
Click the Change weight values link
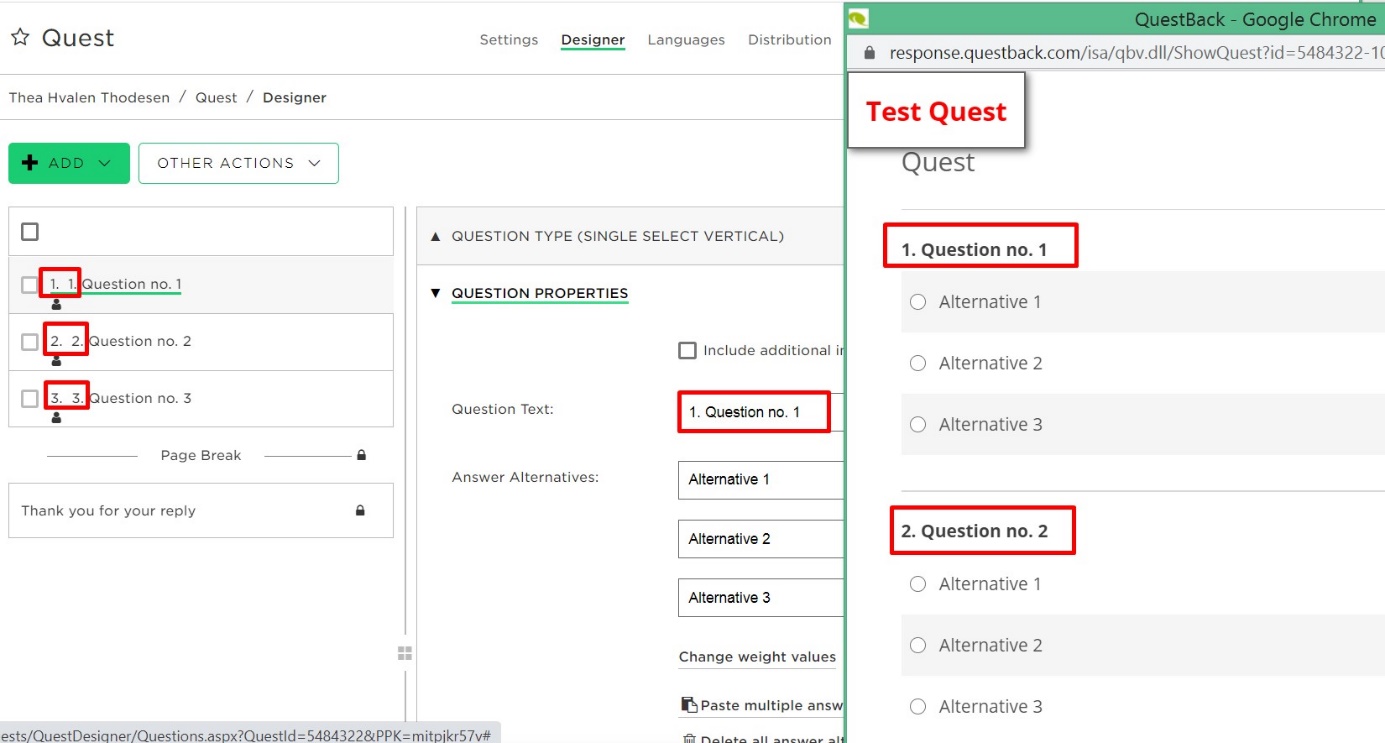point(757,657)
